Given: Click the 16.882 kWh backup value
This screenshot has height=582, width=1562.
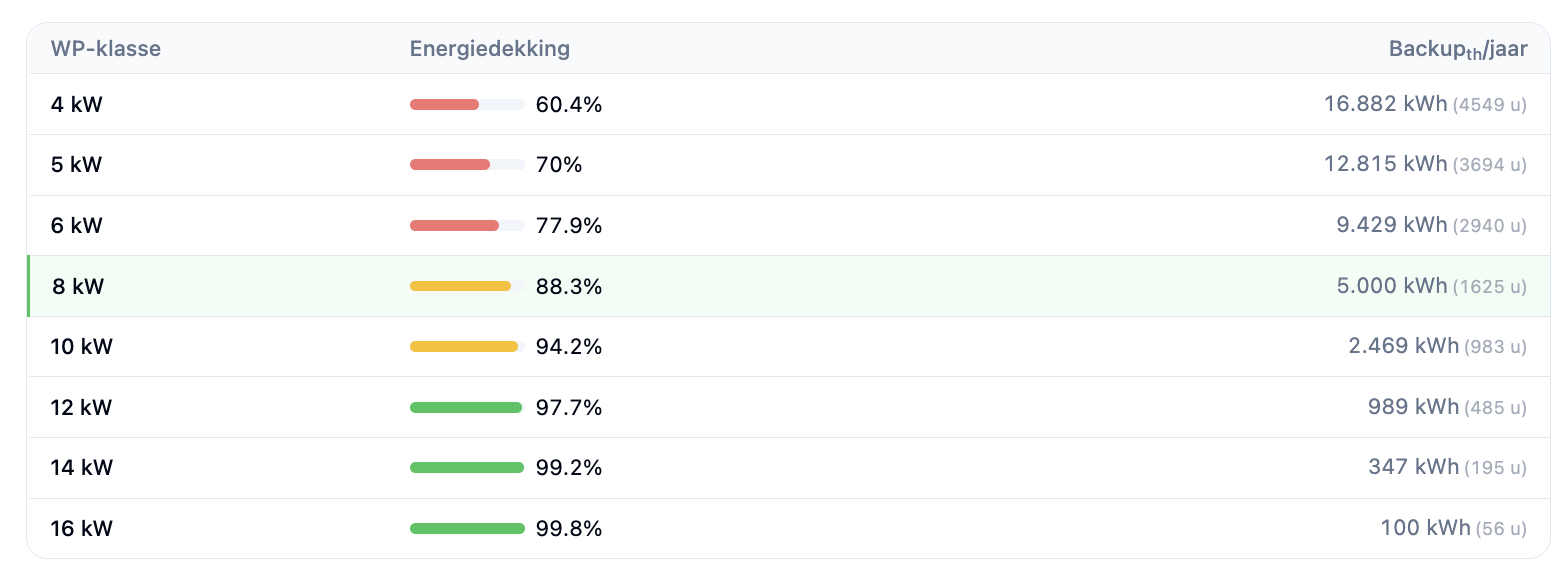Looking at the screenshot, I should click(1386, 104).
